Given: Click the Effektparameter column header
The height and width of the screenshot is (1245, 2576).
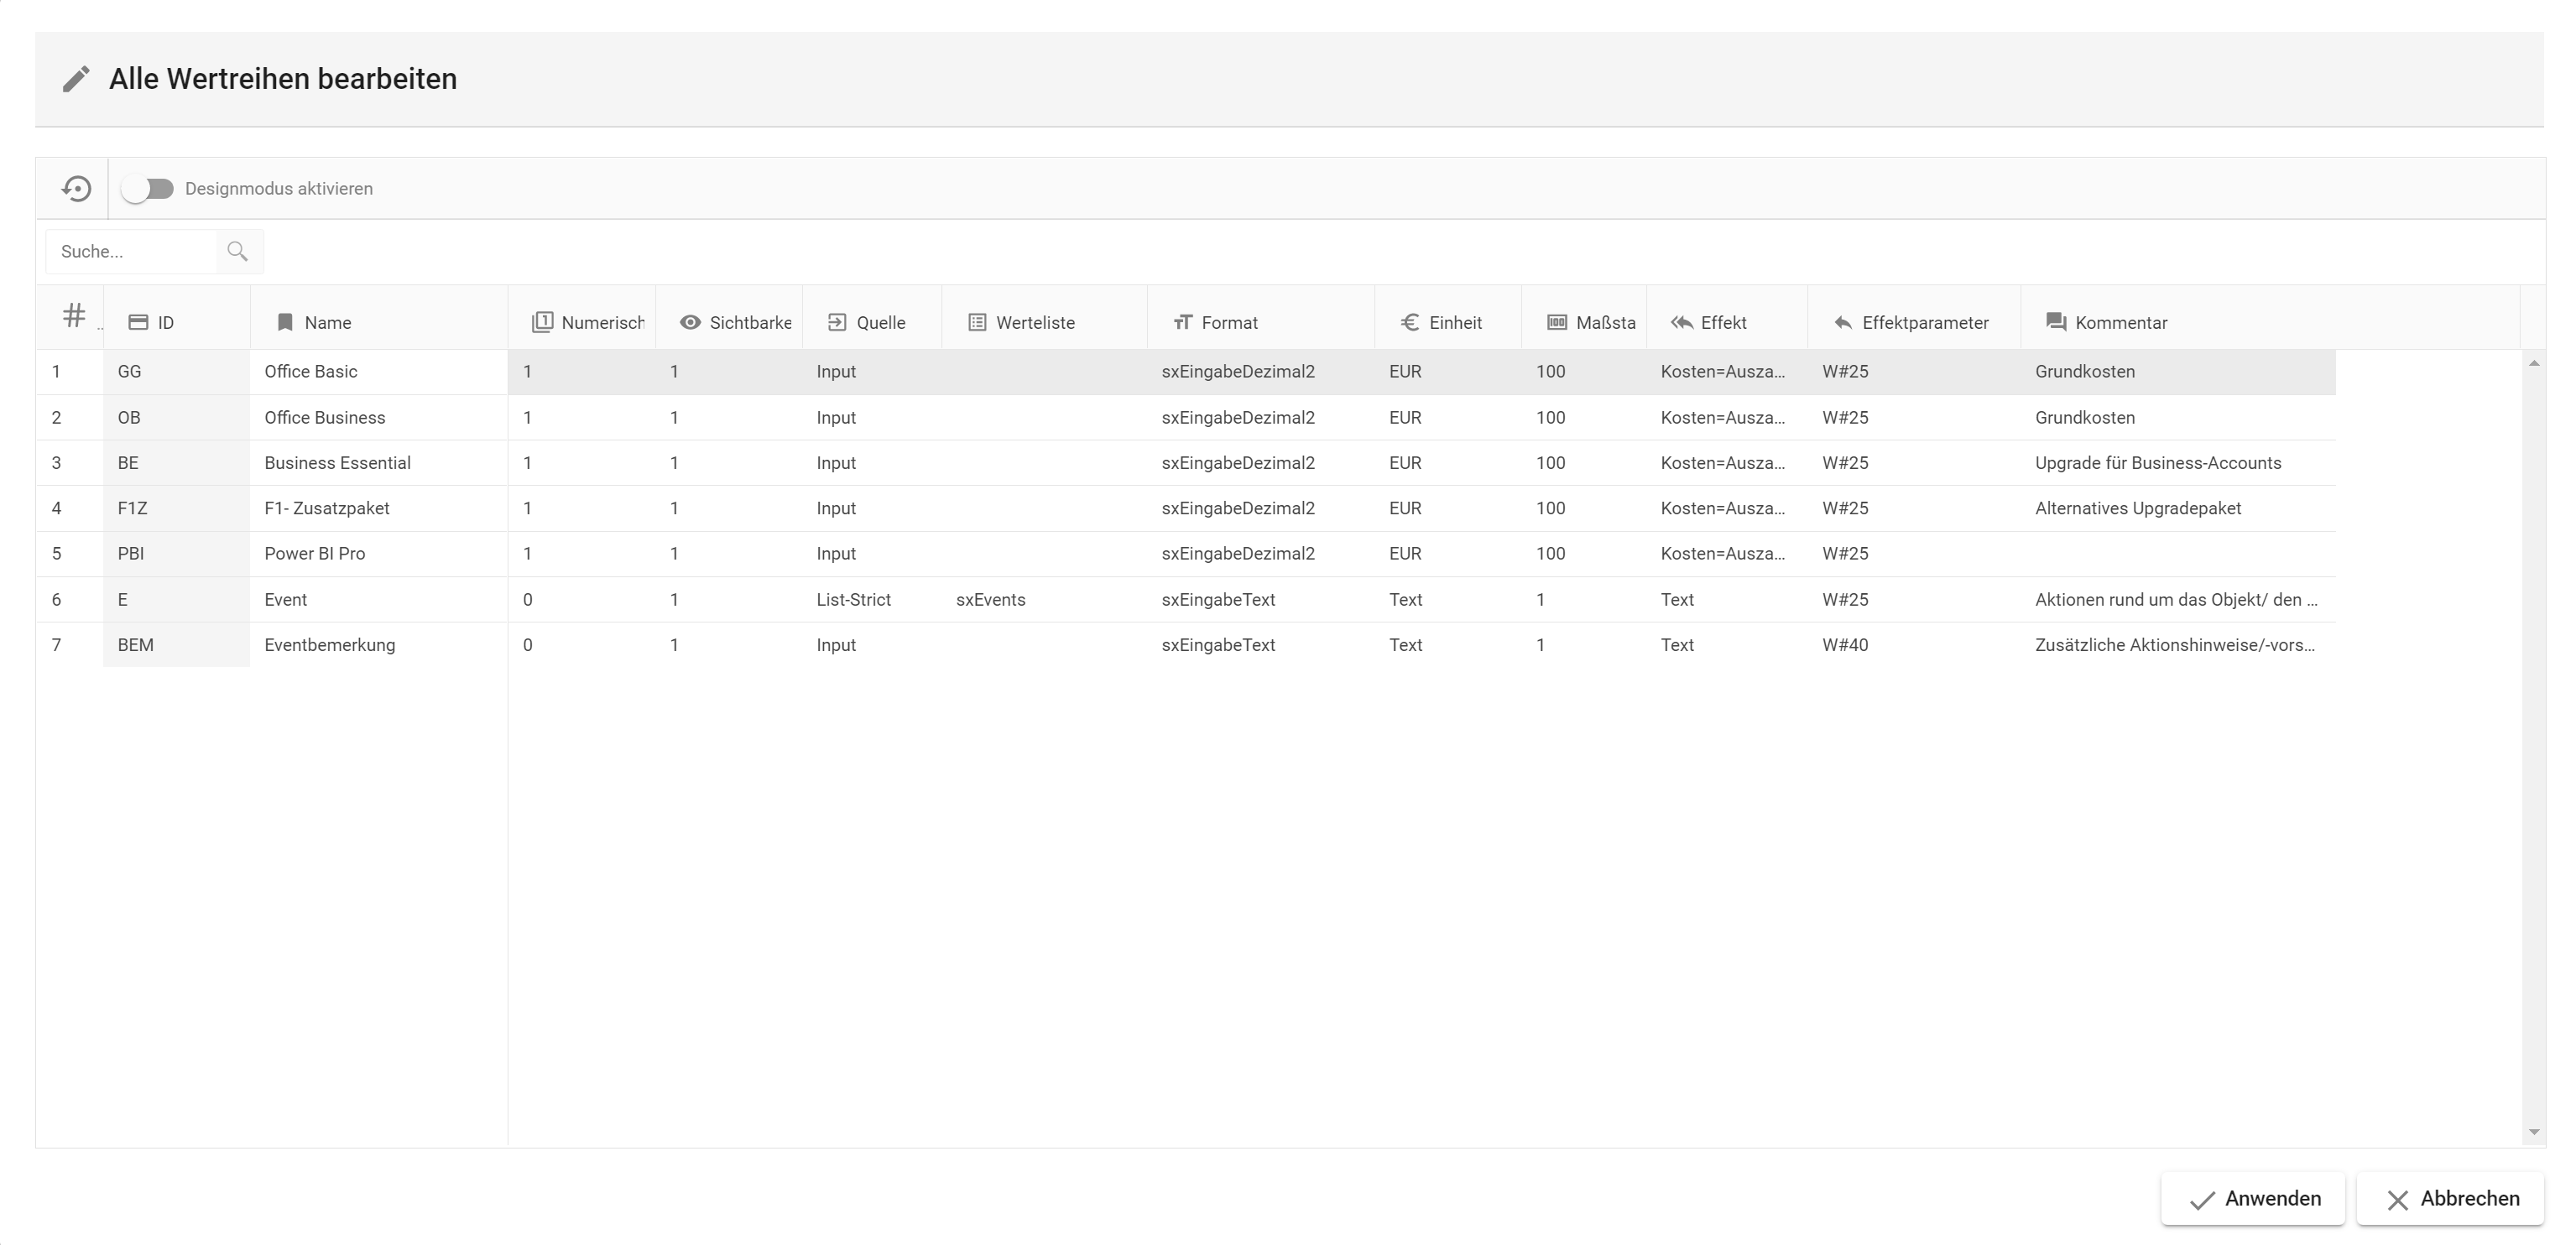Looking at the screenshot, I should point(1924,322).
